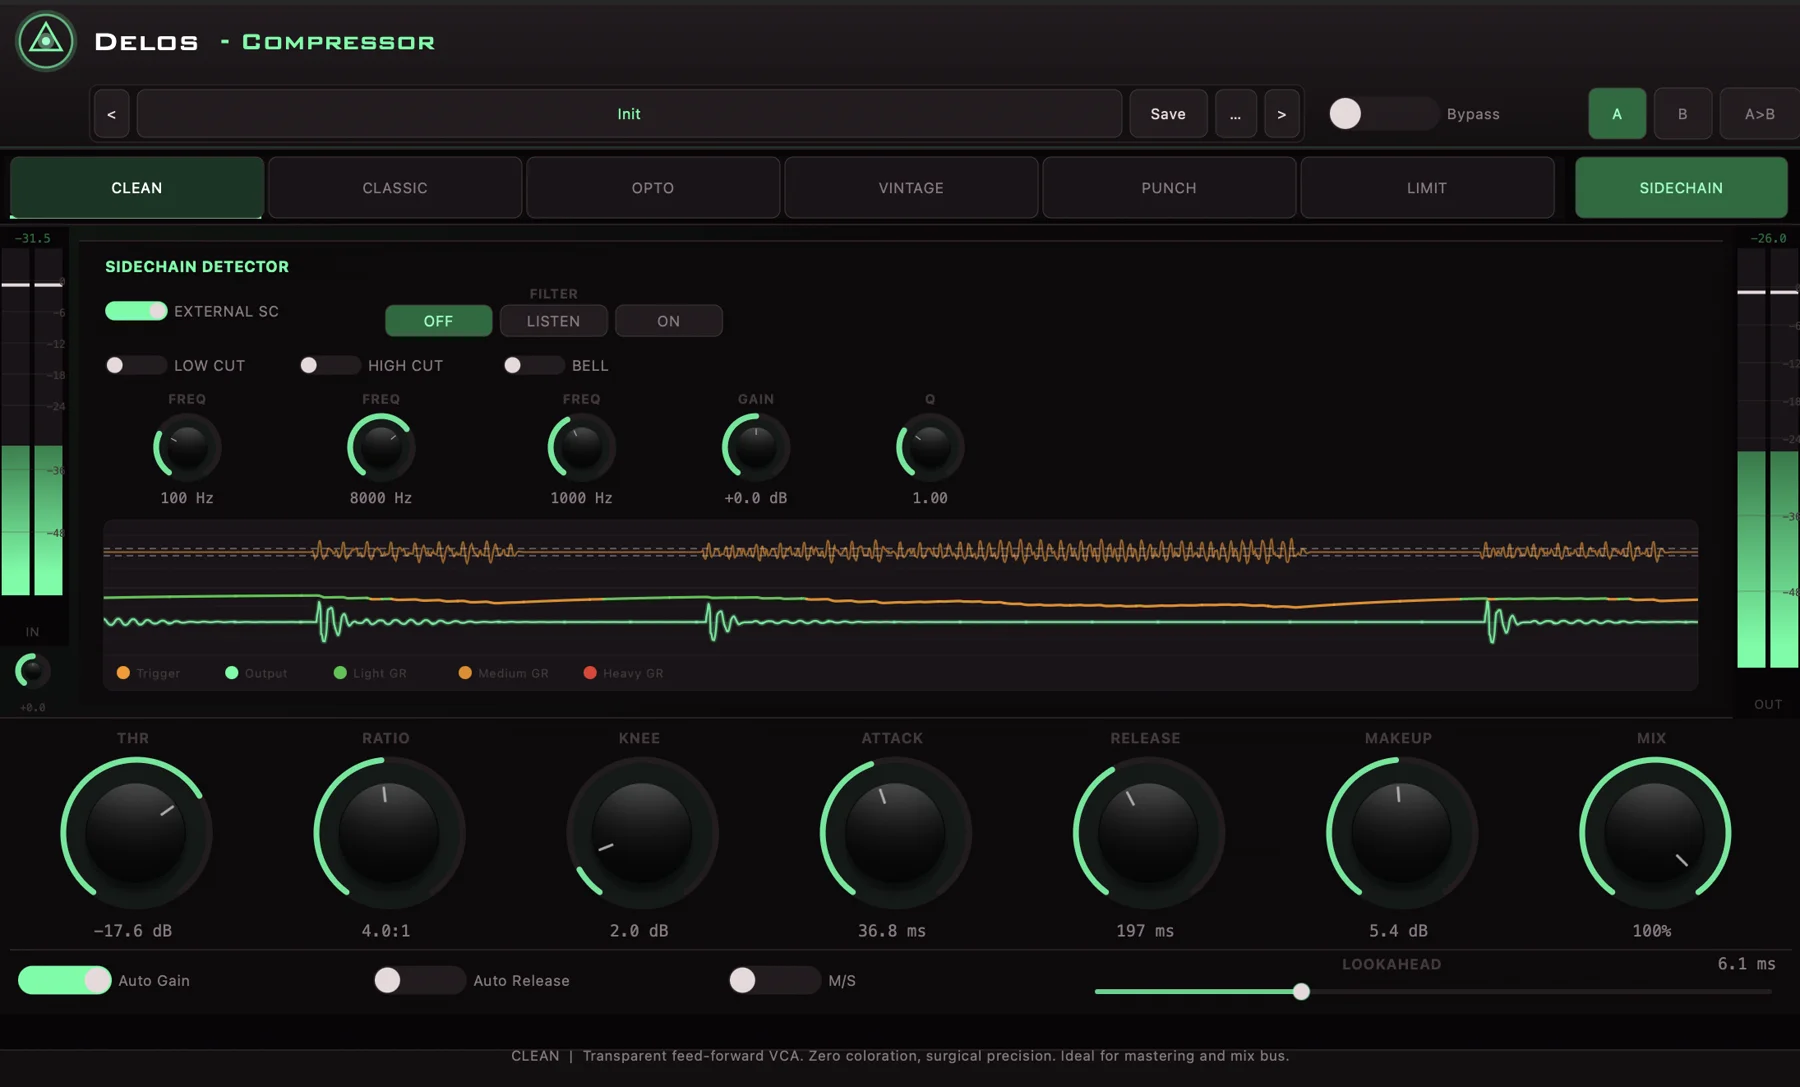Image resolution: width=1800 pixels, height=1087 pixels.
Task: Enable the Bell filter toggle
Action: tap(534, 365)
